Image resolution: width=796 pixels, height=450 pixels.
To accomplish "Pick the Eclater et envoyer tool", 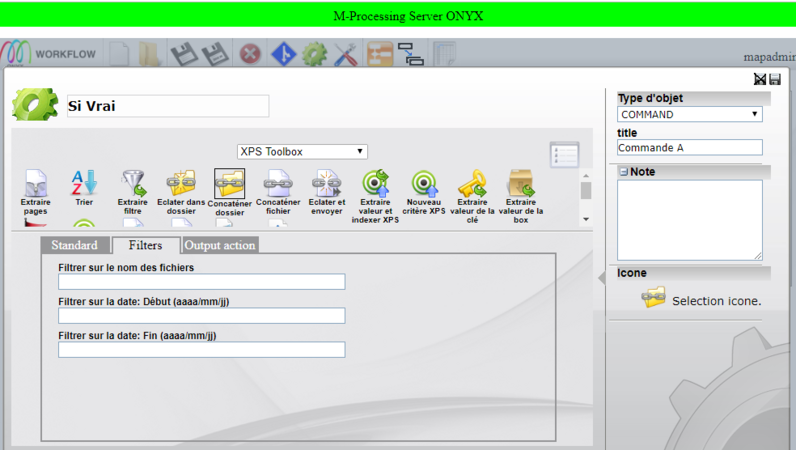I will pyautogui.click(x=326, y=183).
